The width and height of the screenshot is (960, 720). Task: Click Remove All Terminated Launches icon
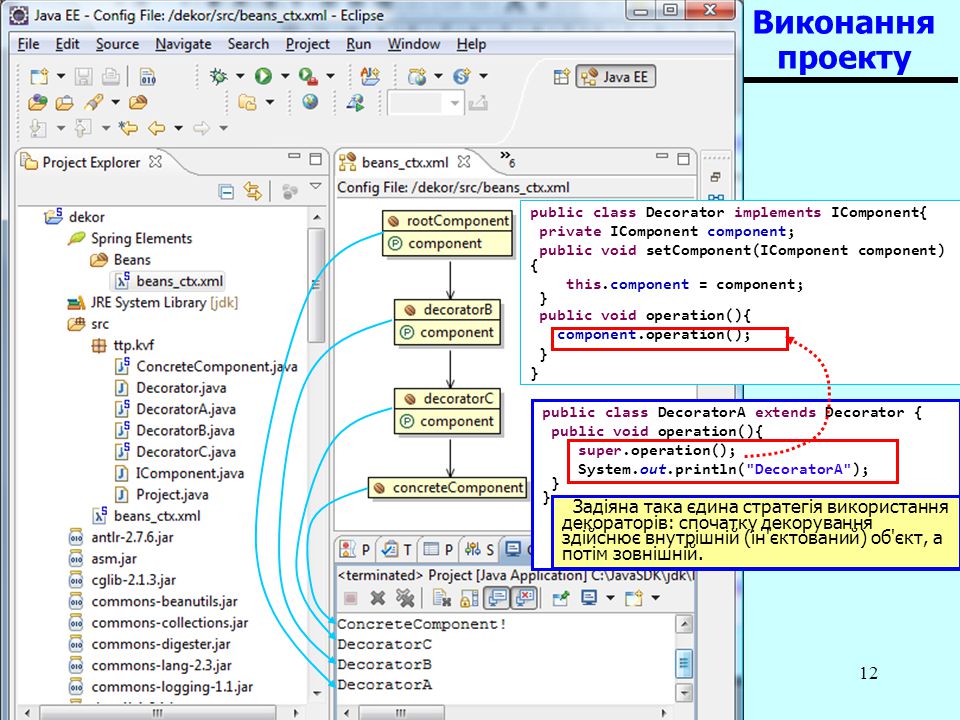[x=405, y=598]
